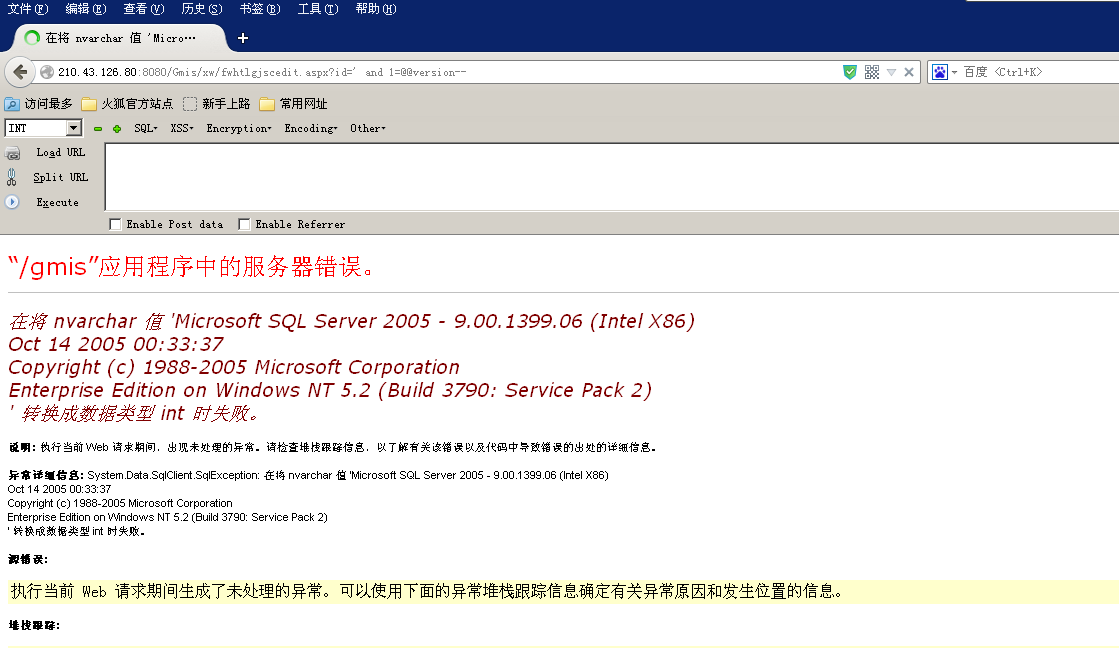Expand the Encoding dropdown menu

tap(310, 128)
